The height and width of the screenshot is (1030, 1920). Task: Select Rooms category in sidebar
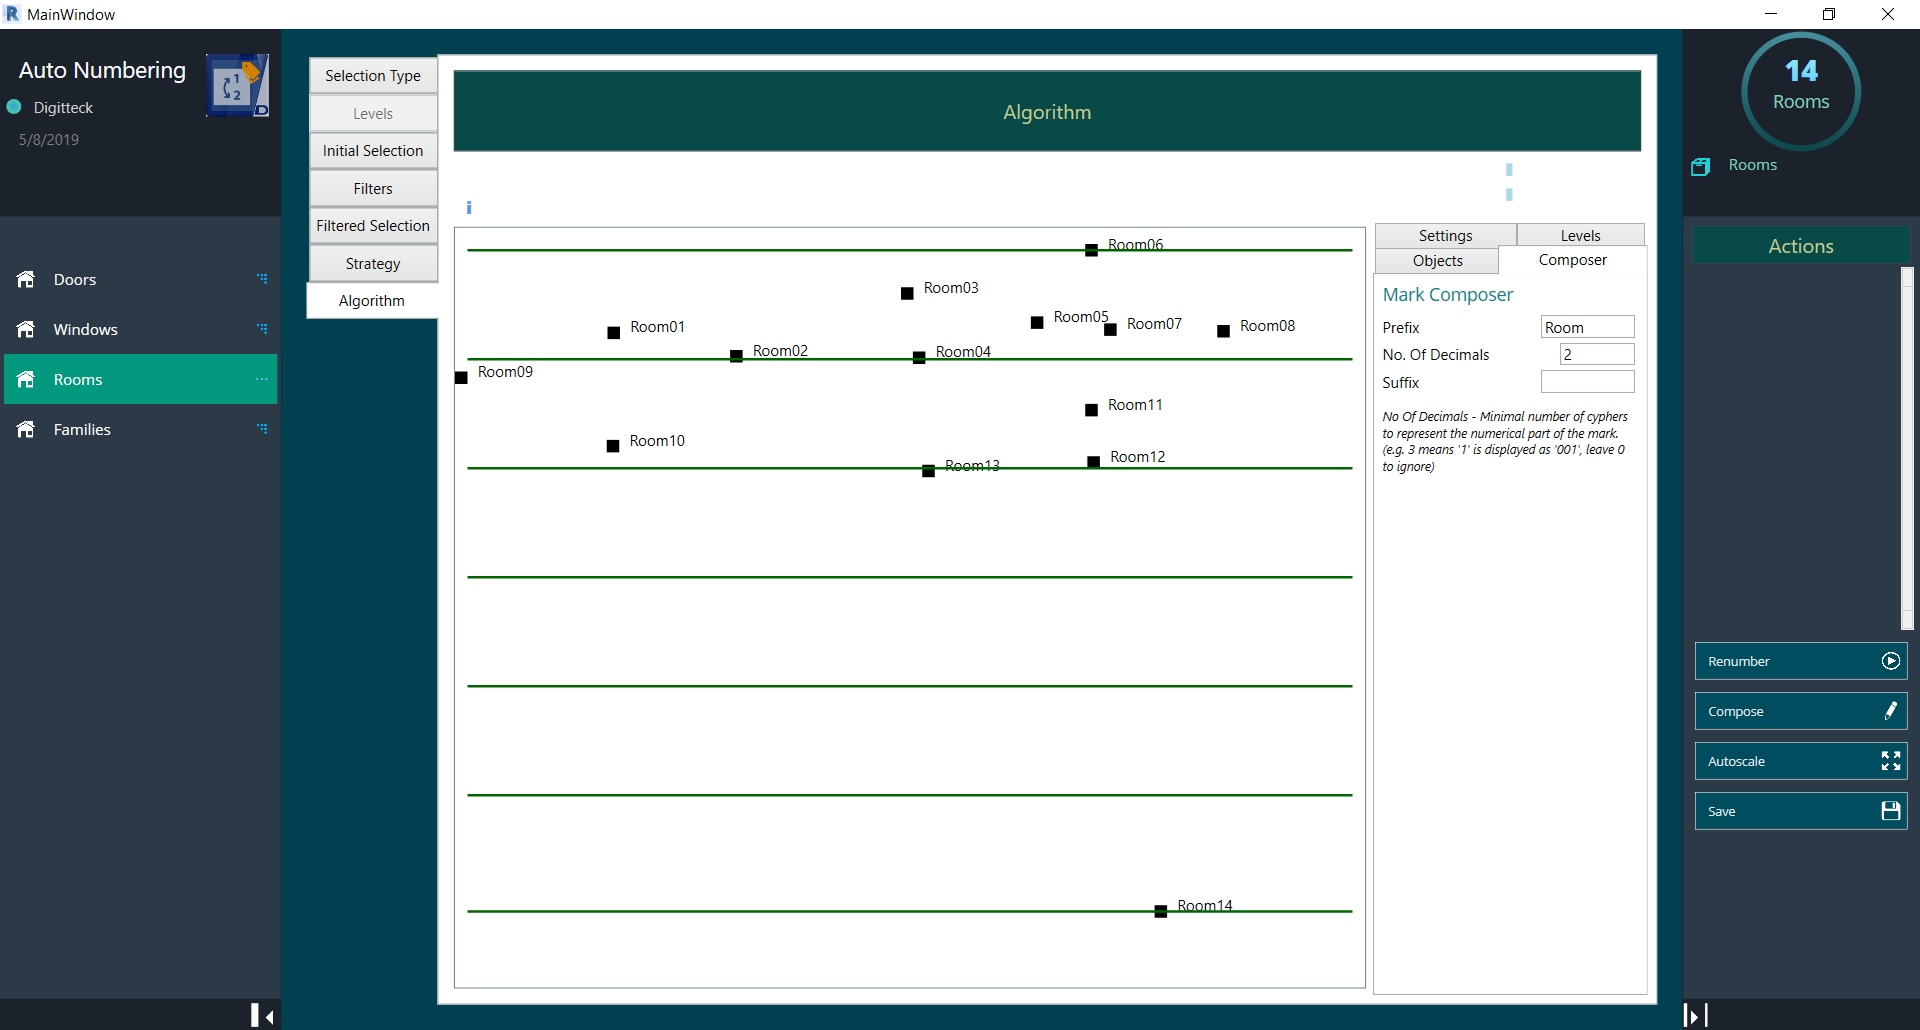point(140,379)
